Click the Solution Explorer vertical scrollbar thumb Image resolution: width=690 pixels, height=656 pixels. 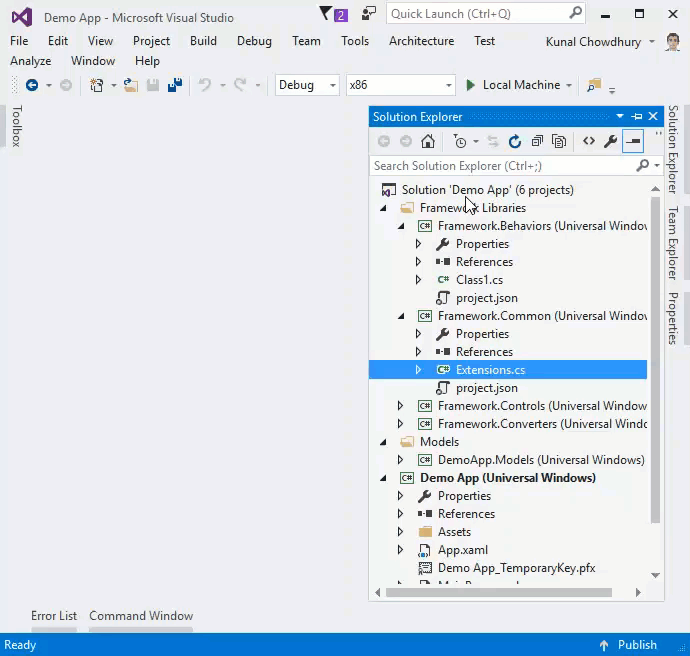click(655, 360)
